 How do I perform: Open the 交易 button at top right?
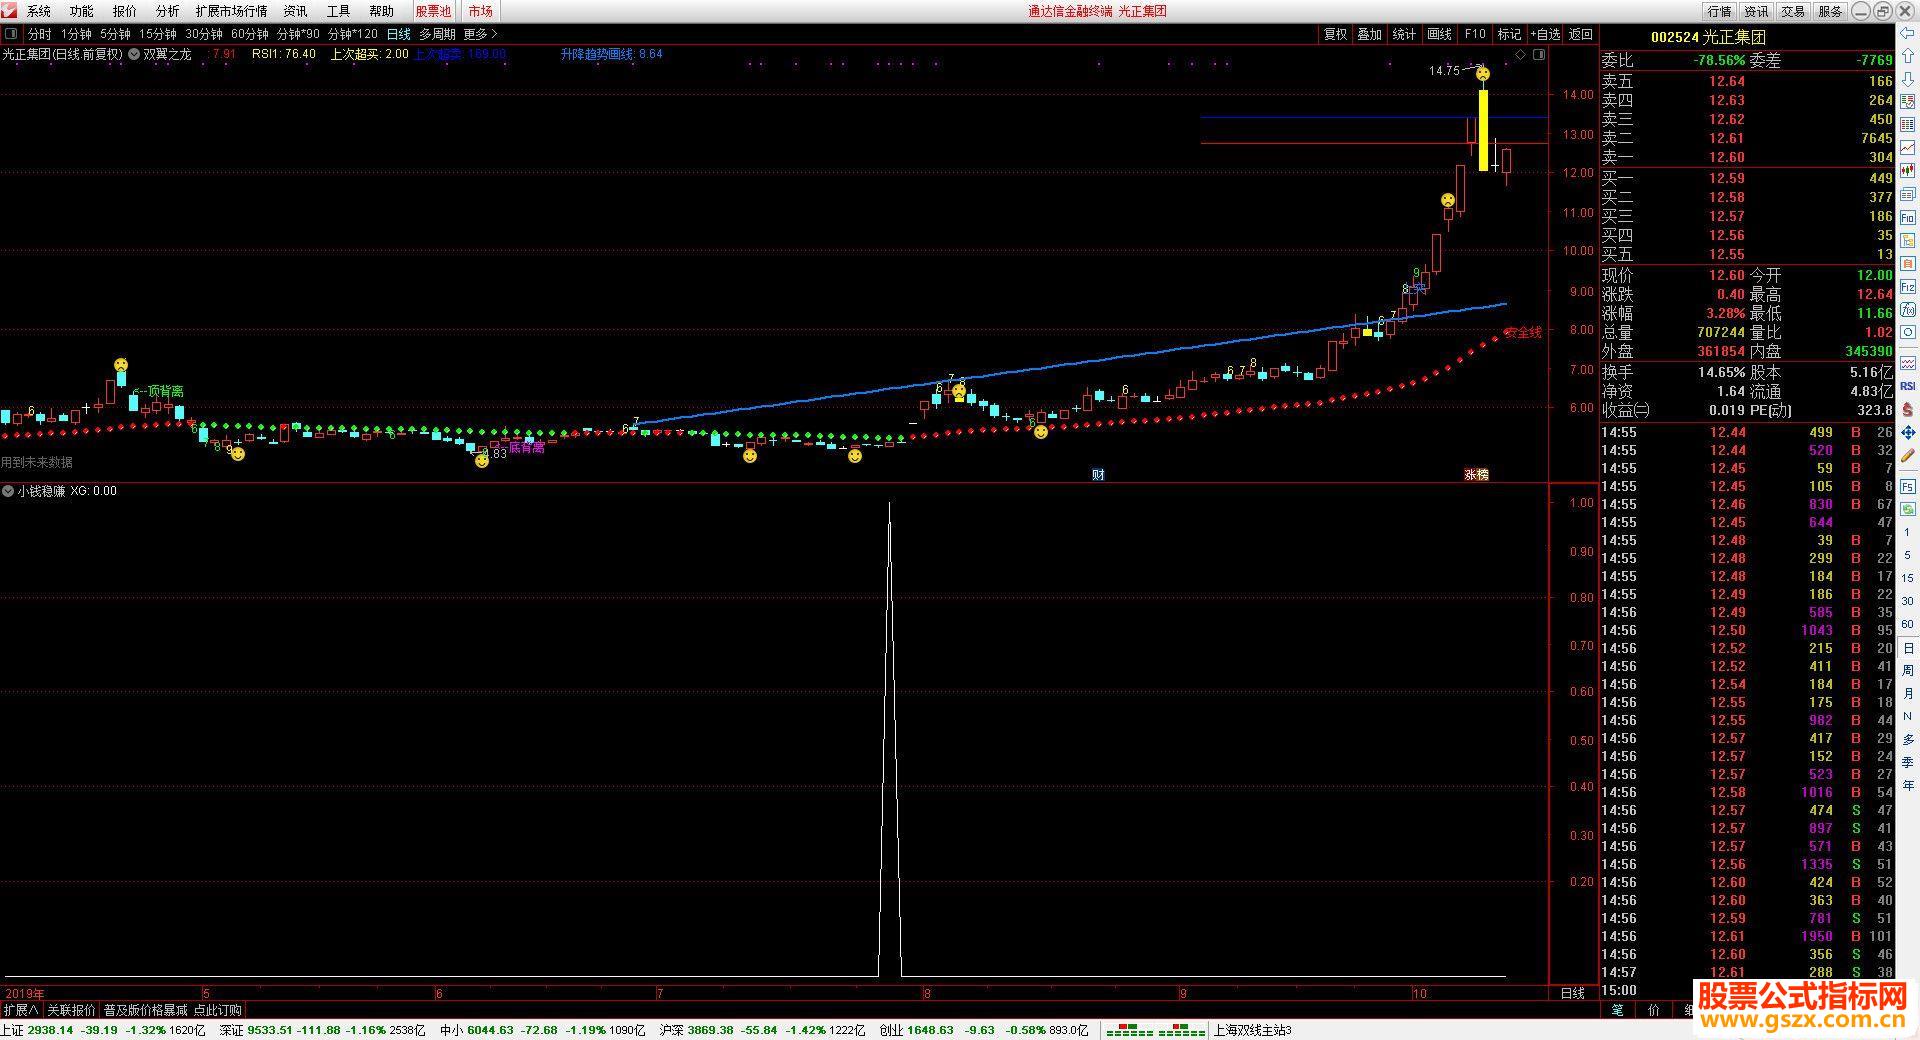pos(1794,11)
